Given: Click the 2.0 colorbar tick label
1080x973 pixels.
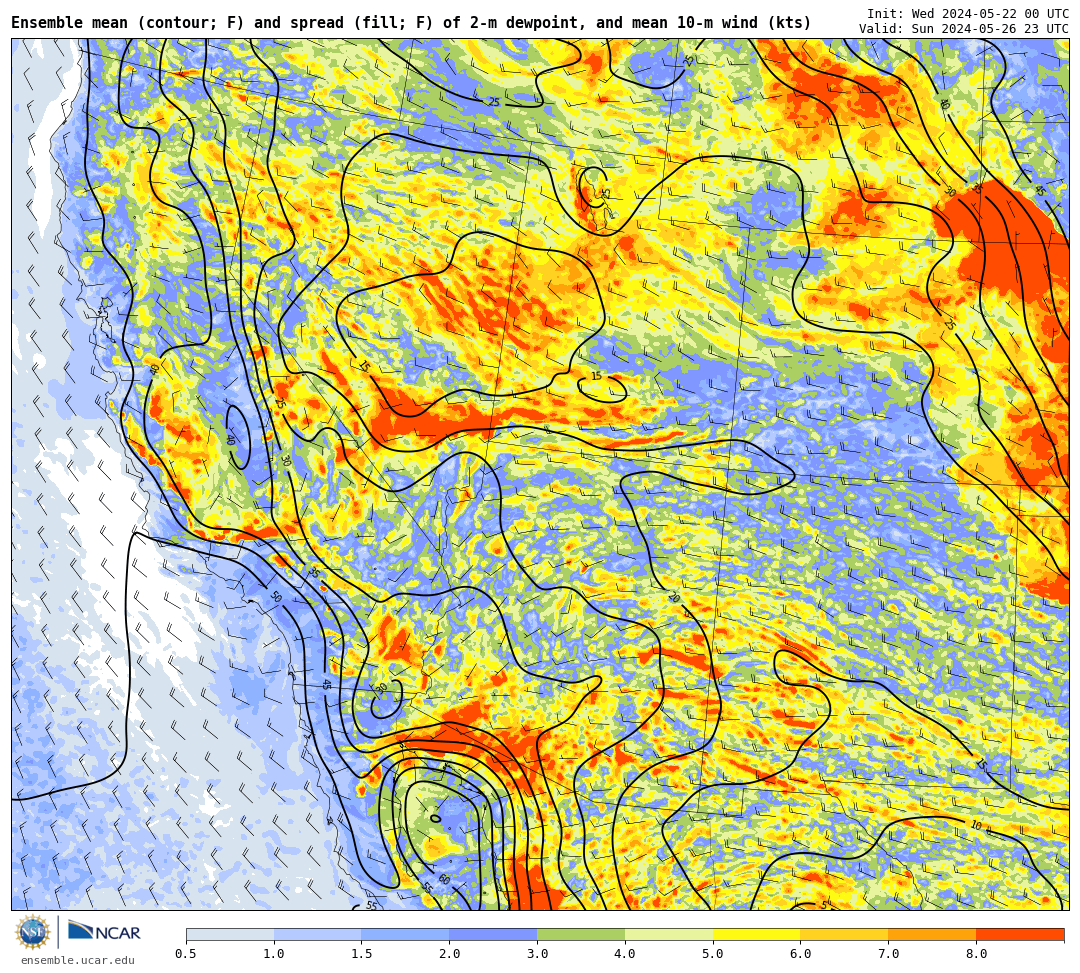Looking at the screenshot, I should 450,954.
